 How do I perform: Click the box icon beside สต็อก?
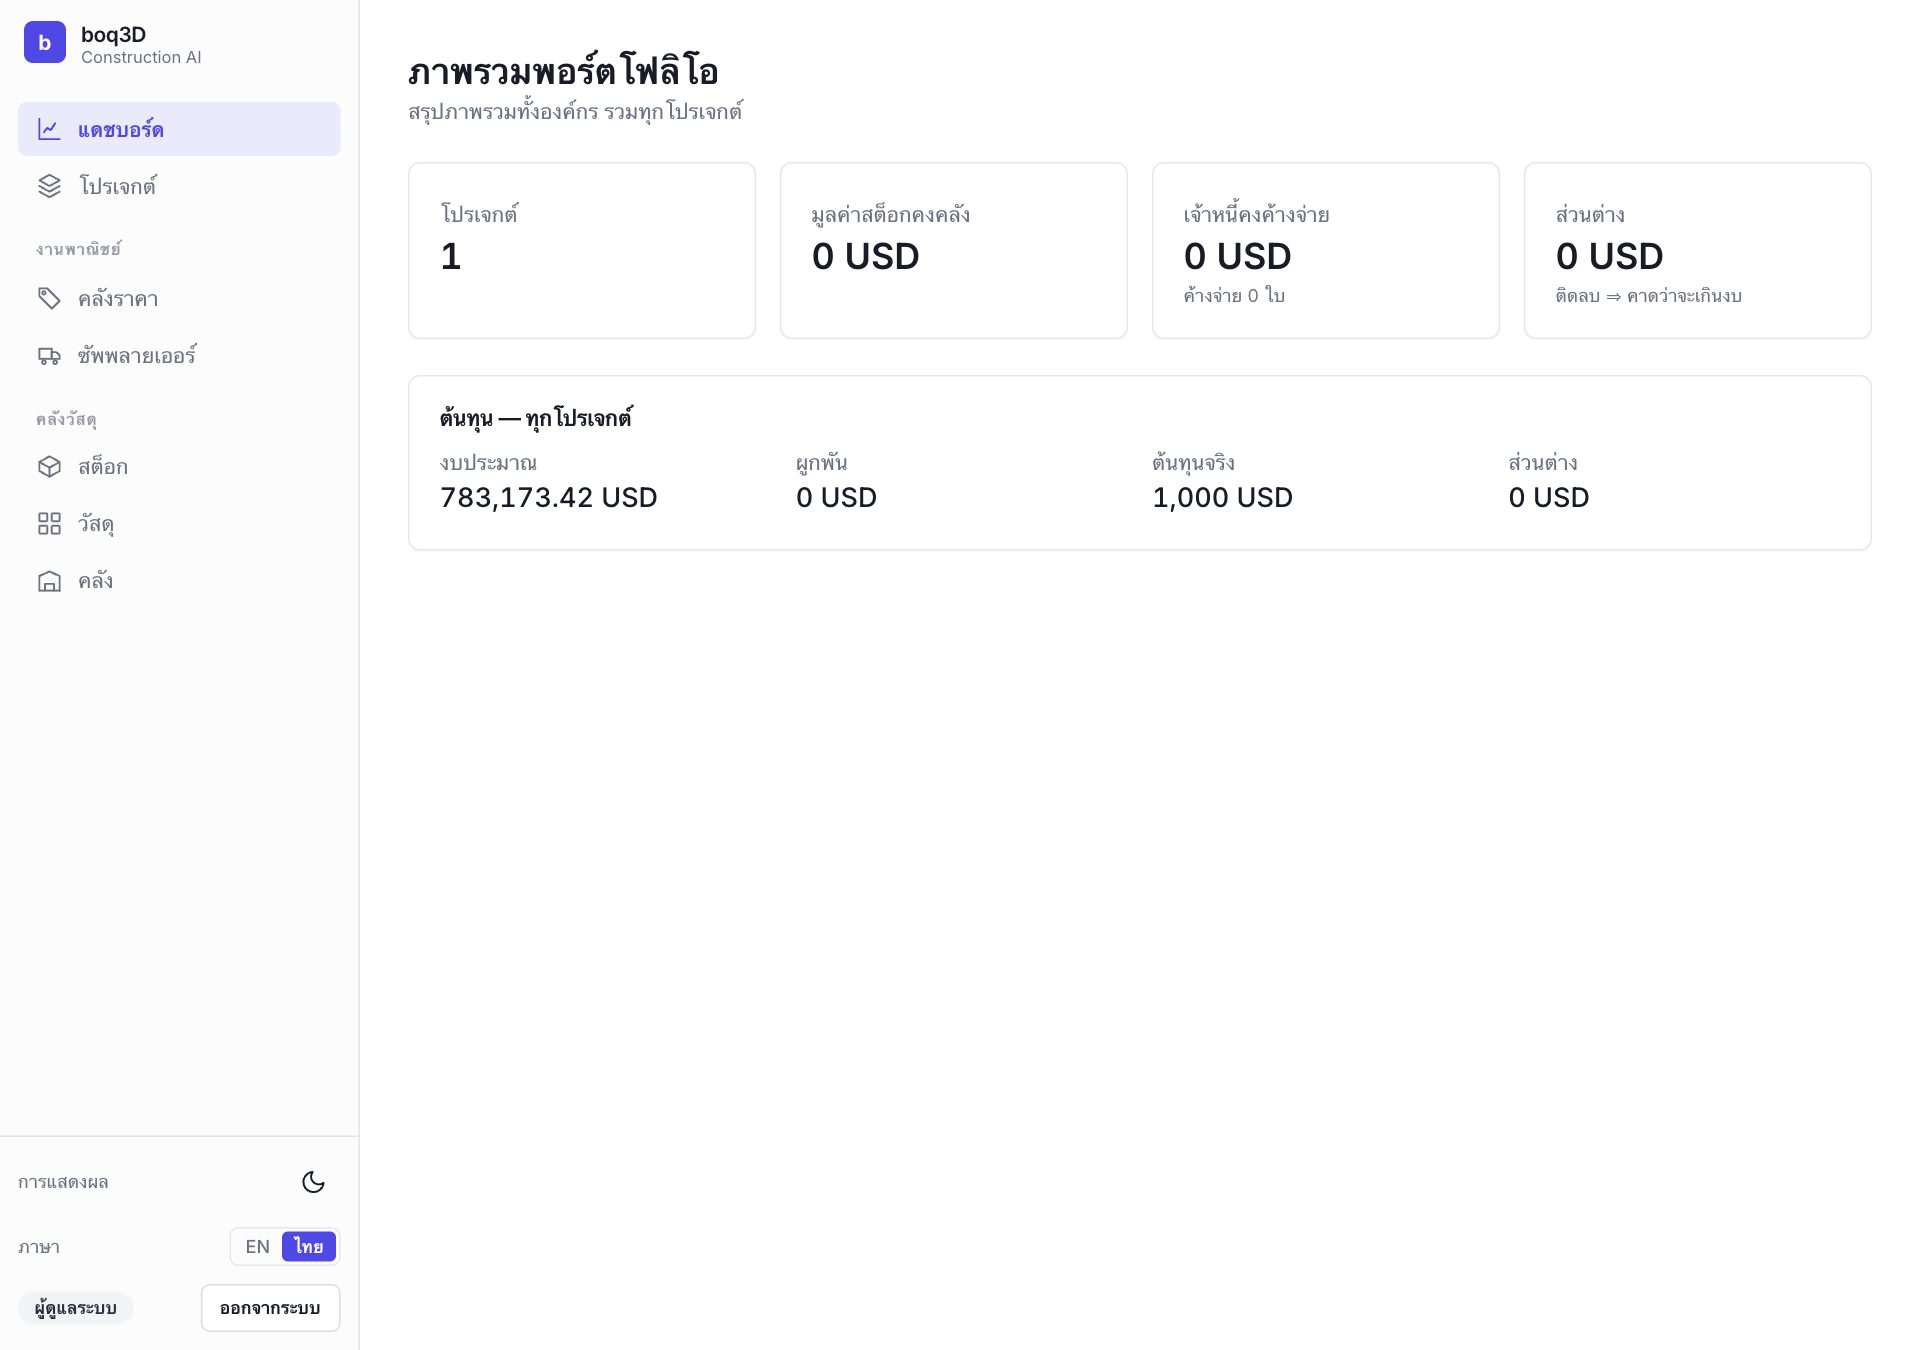pyautogui.click(x=49, y=467)
